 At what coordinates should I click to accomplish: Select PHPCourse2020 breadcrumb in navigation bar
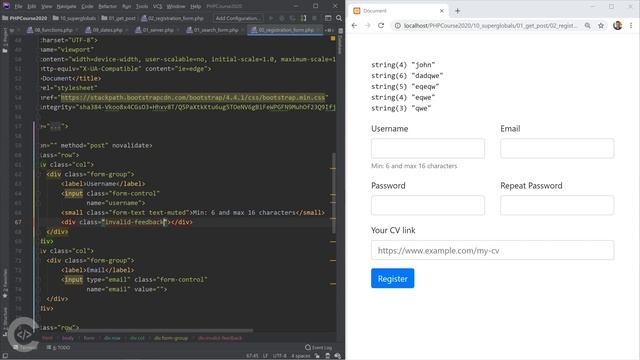point(25,18)
